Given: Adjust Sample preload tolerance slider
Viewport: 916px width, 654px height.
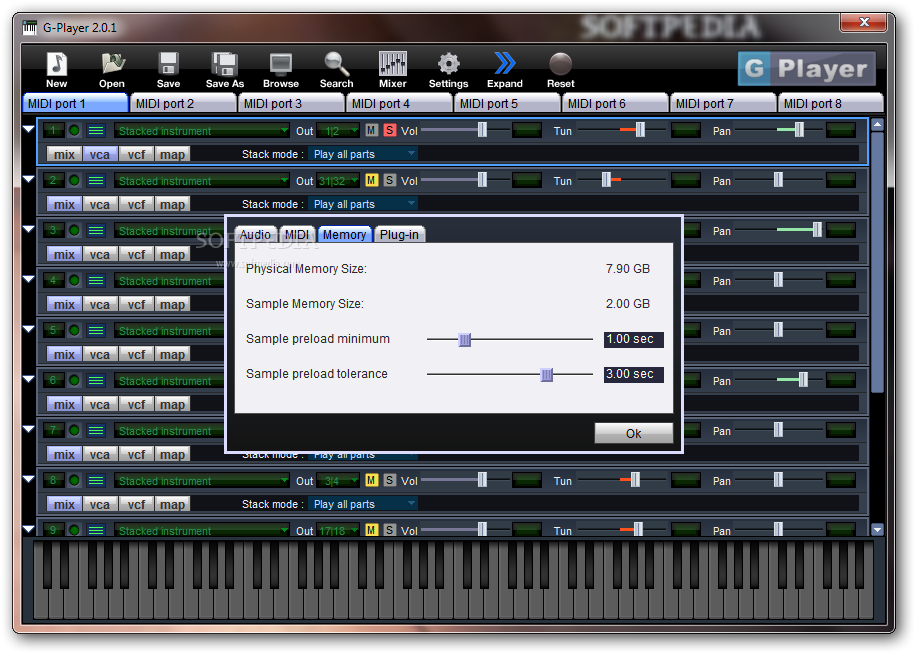Looking at the screenshot, I should pyautogui.click(x=546, y=374).
